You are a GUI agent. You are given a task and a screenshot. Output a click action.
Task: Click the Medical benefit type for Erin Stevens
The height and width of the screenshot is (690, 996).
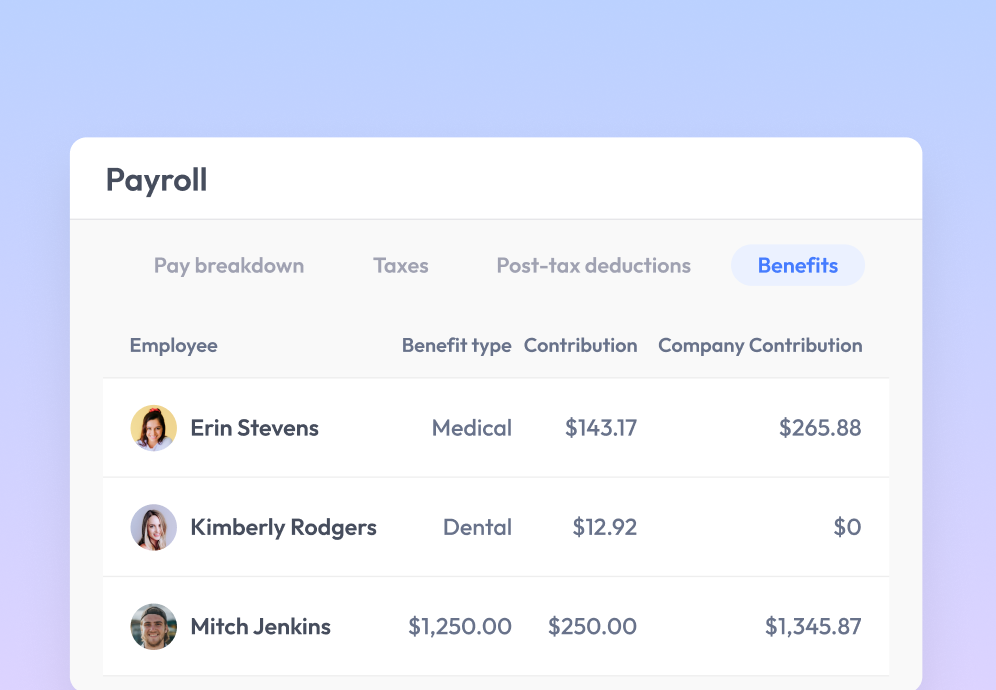tap(471, 427)
